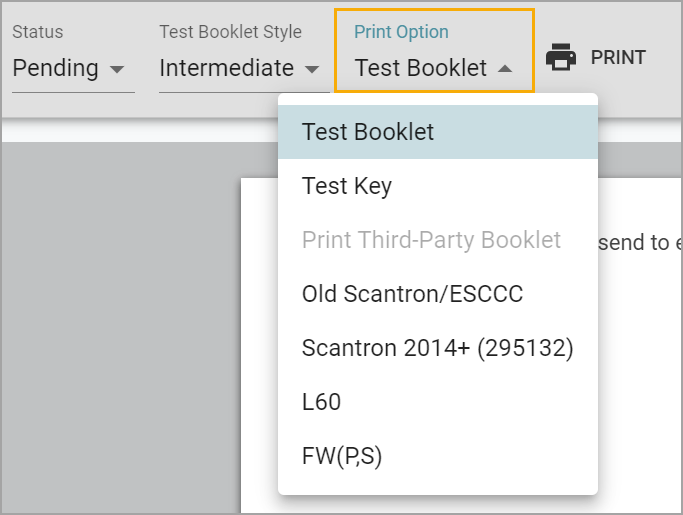Image resolution: width=683 pixels, height=515 pixels.
Task: Select the FW(P,S) print option
Action: click(438, 456)
